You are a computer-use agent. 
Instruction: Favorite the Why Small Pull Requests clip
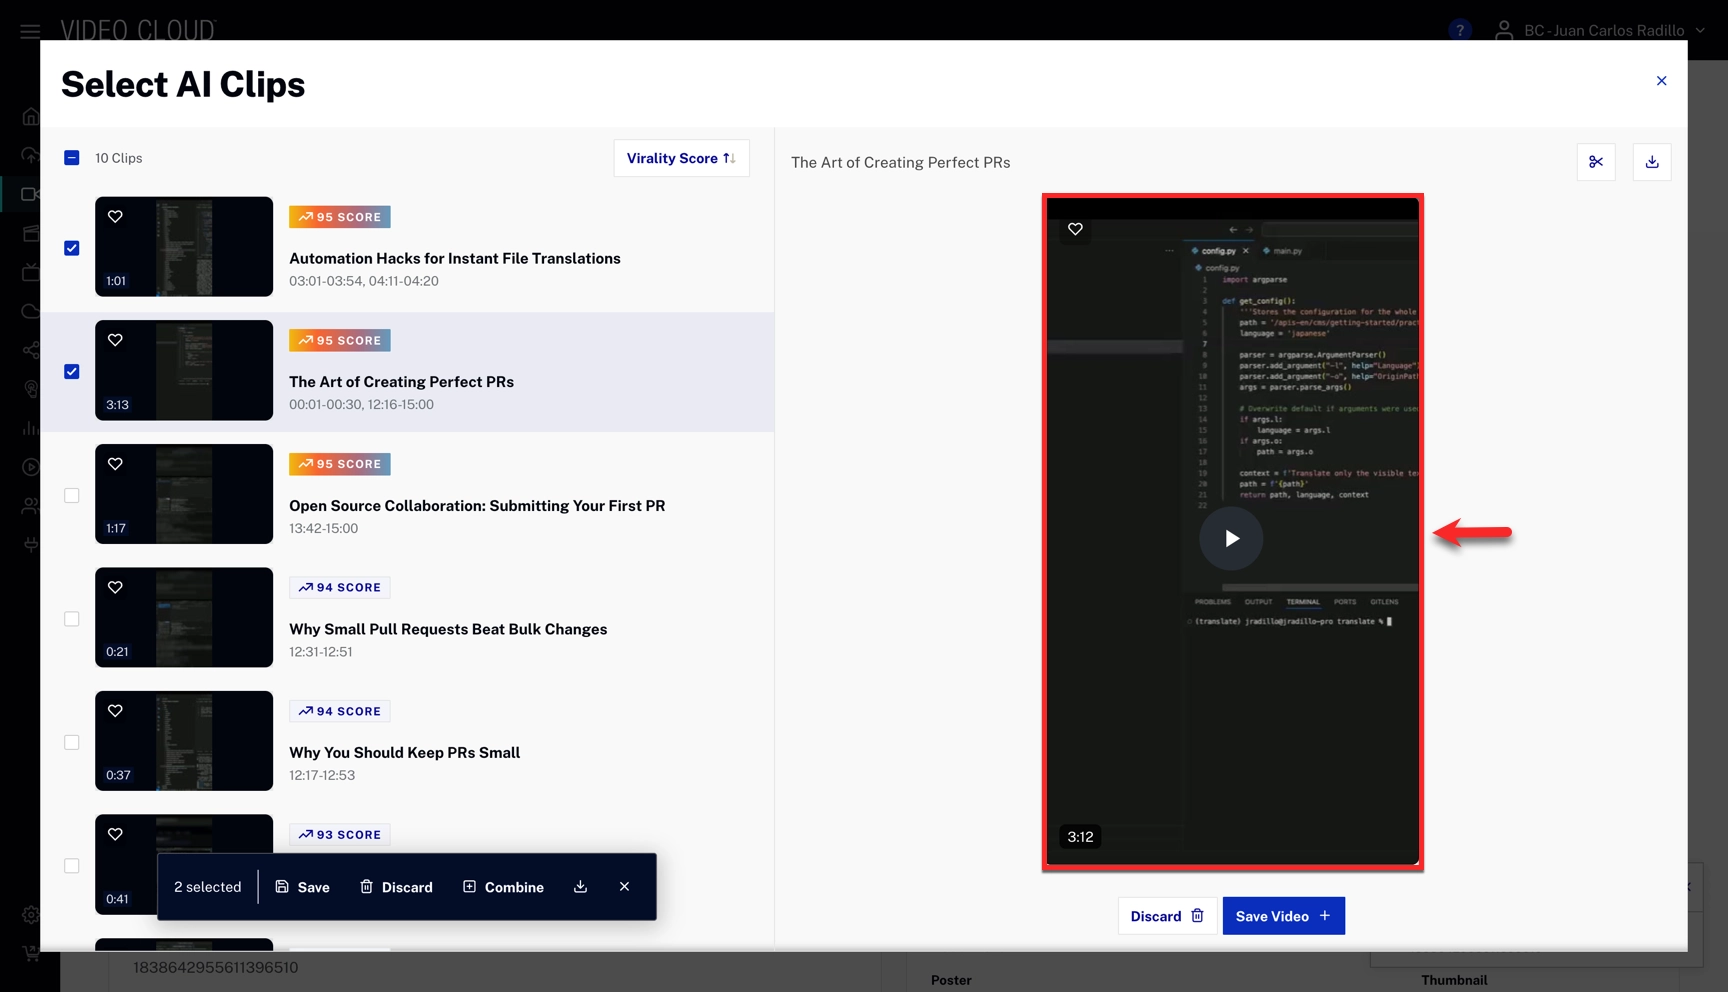116,587
